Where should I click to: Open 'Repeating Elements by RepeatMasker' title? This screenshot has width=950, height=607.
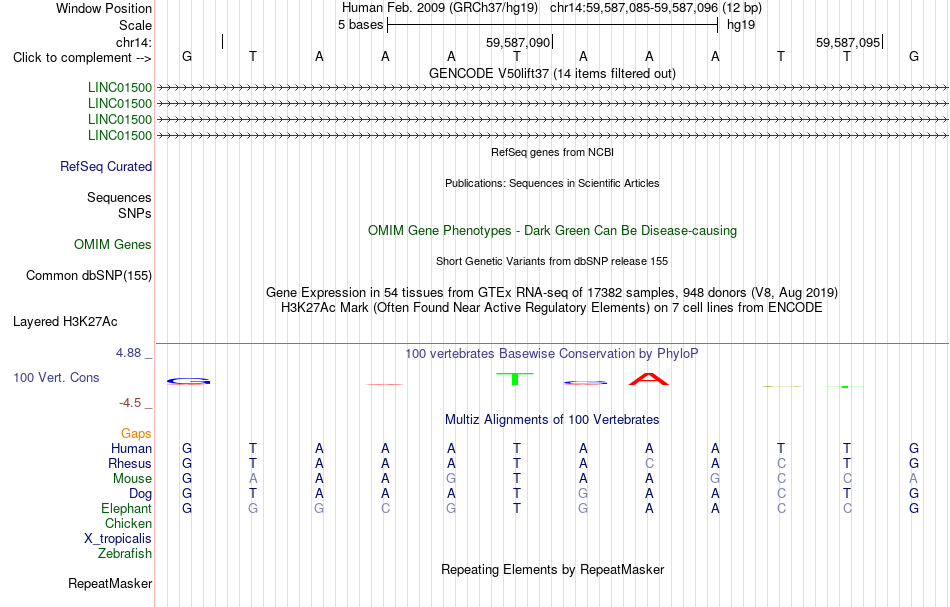pos(552,570)
